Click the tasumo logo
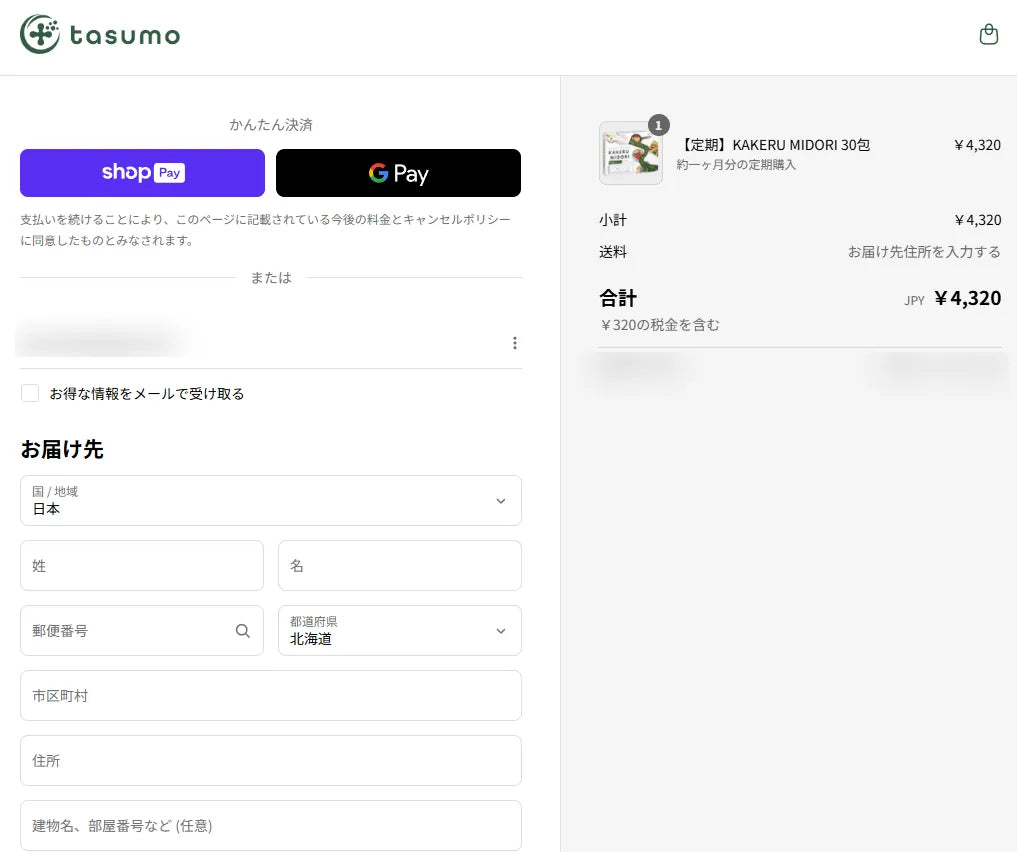Viewport: 1017px width, 852px height. tap(40, 35)
